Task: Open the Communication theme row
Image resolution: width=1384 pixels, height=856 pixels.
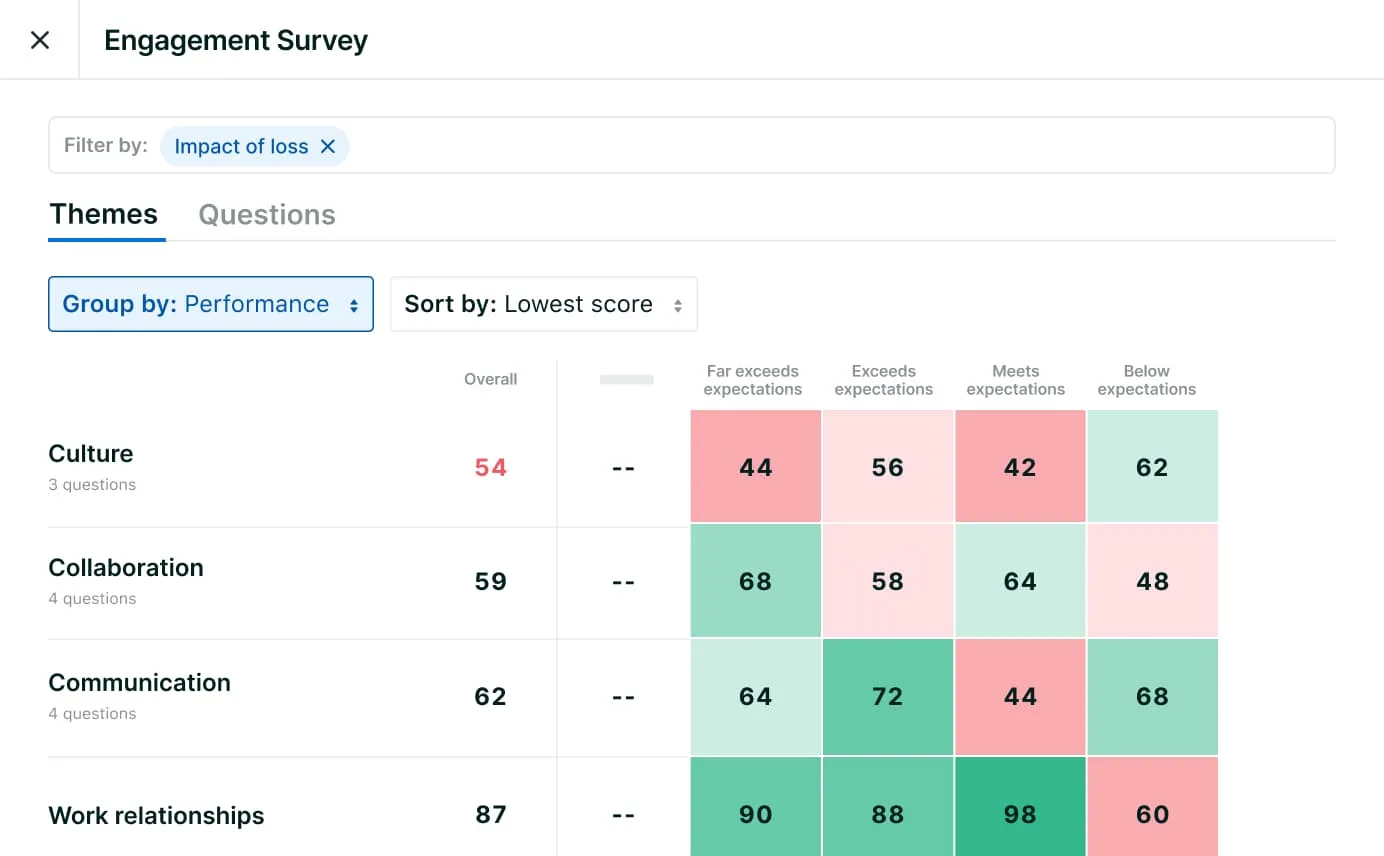Action: pyautogui.click(x=139, y=683)
